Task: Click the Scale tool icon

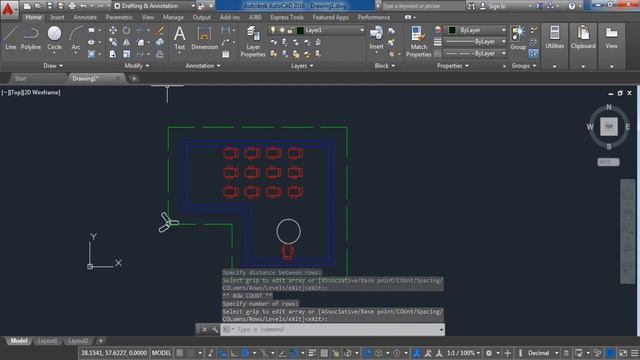Action: tap(127, 54)
